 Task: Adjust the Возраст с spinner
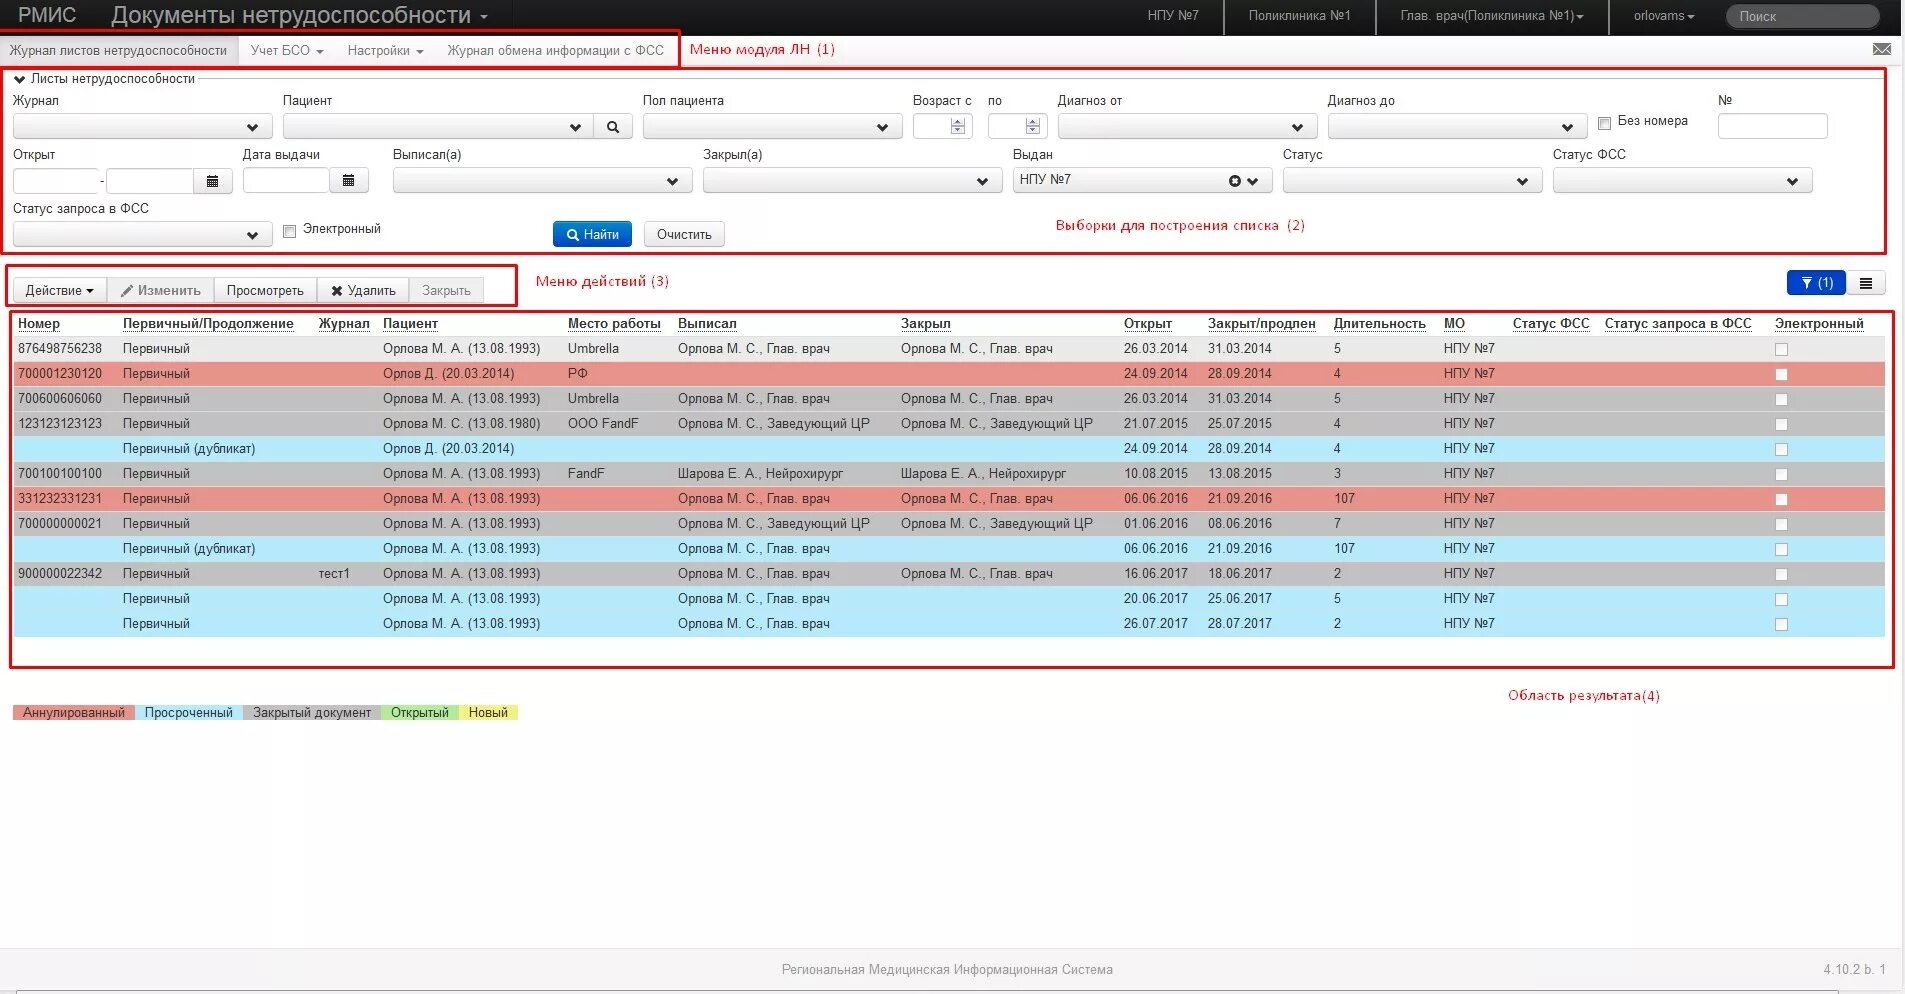coord(958,126)
